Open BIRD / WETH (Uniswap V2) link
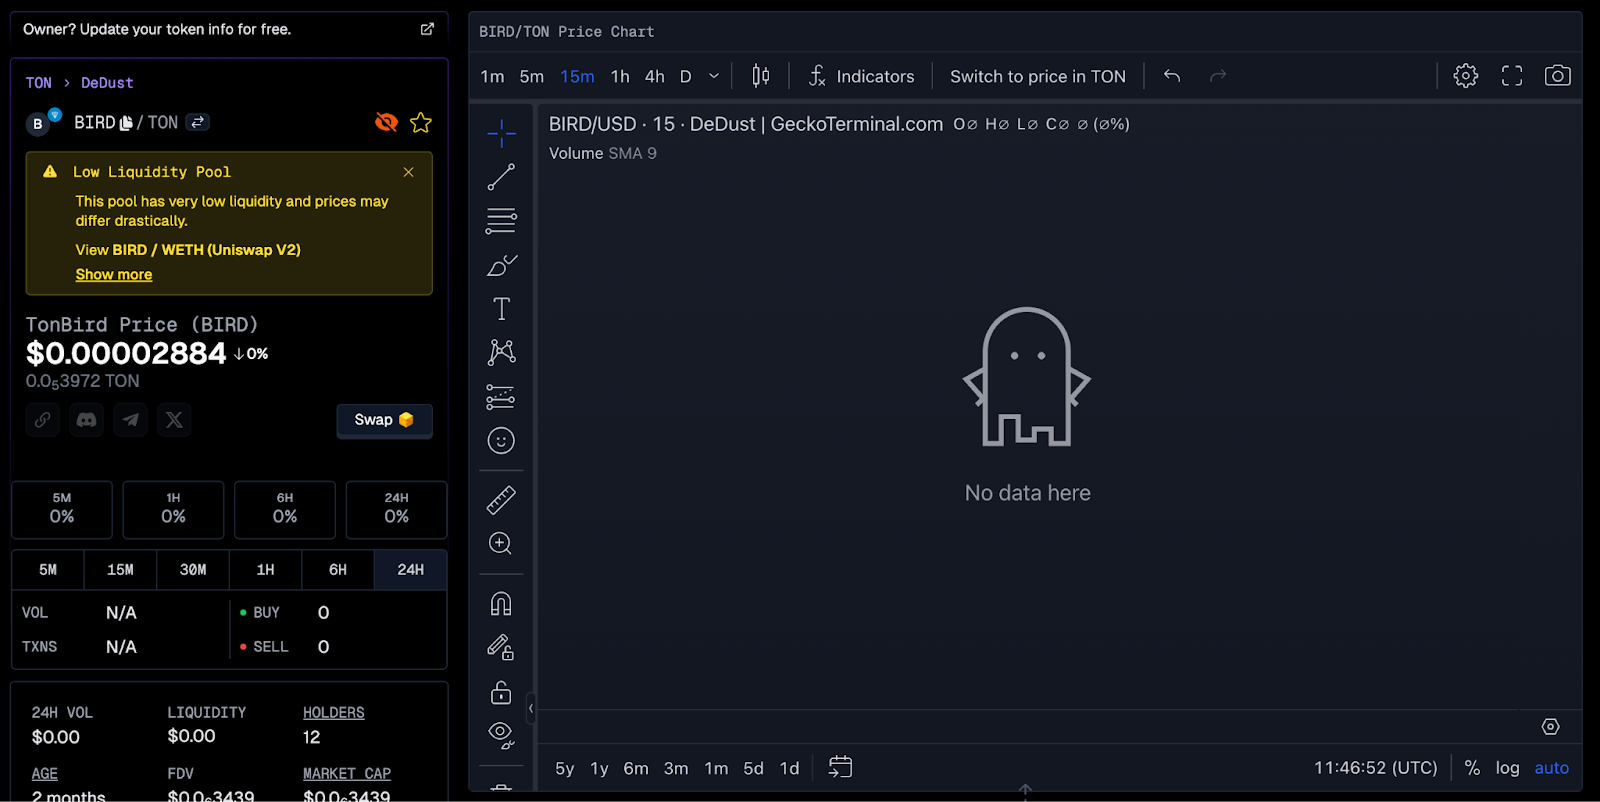 click(206, 250)
